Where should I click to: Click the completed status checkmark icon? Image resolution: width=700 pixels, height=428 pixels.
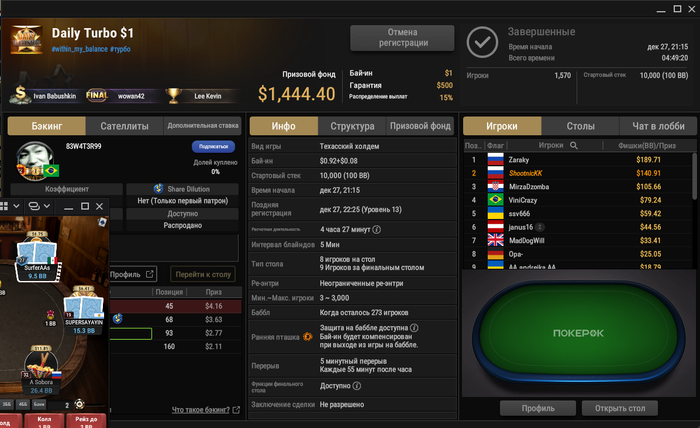click(482, 42)
